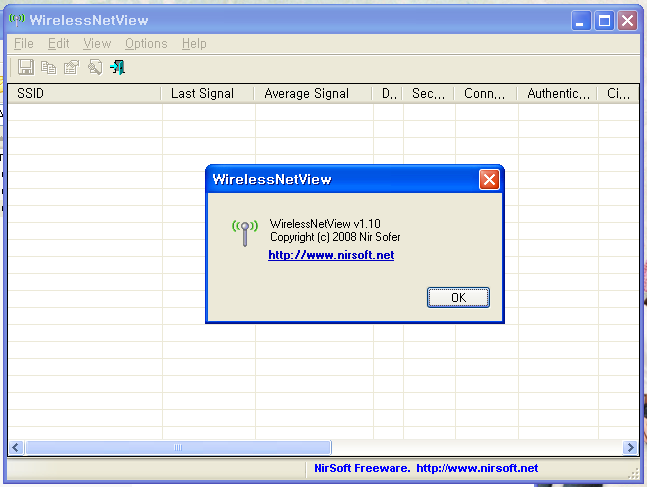Sort by the Average Signal column header
647x487 pixels.
[313, 93]
